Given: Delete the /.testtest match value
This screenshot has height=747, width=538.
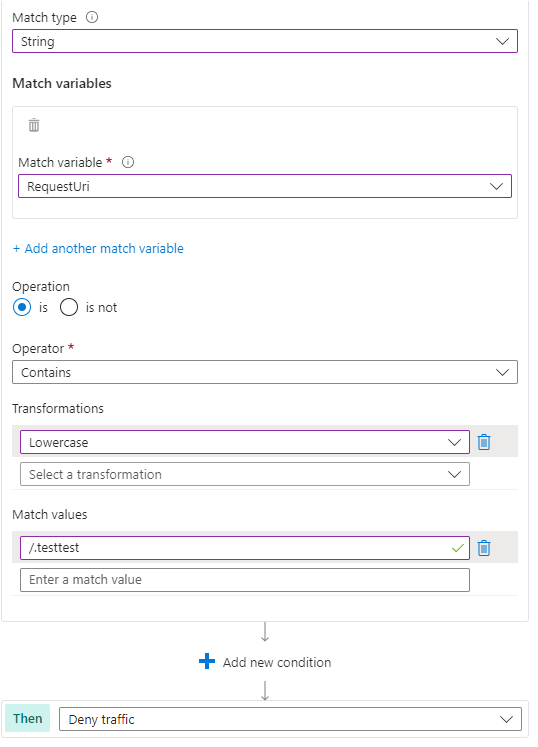Looking at the screenshot, I should coord(484,548).
